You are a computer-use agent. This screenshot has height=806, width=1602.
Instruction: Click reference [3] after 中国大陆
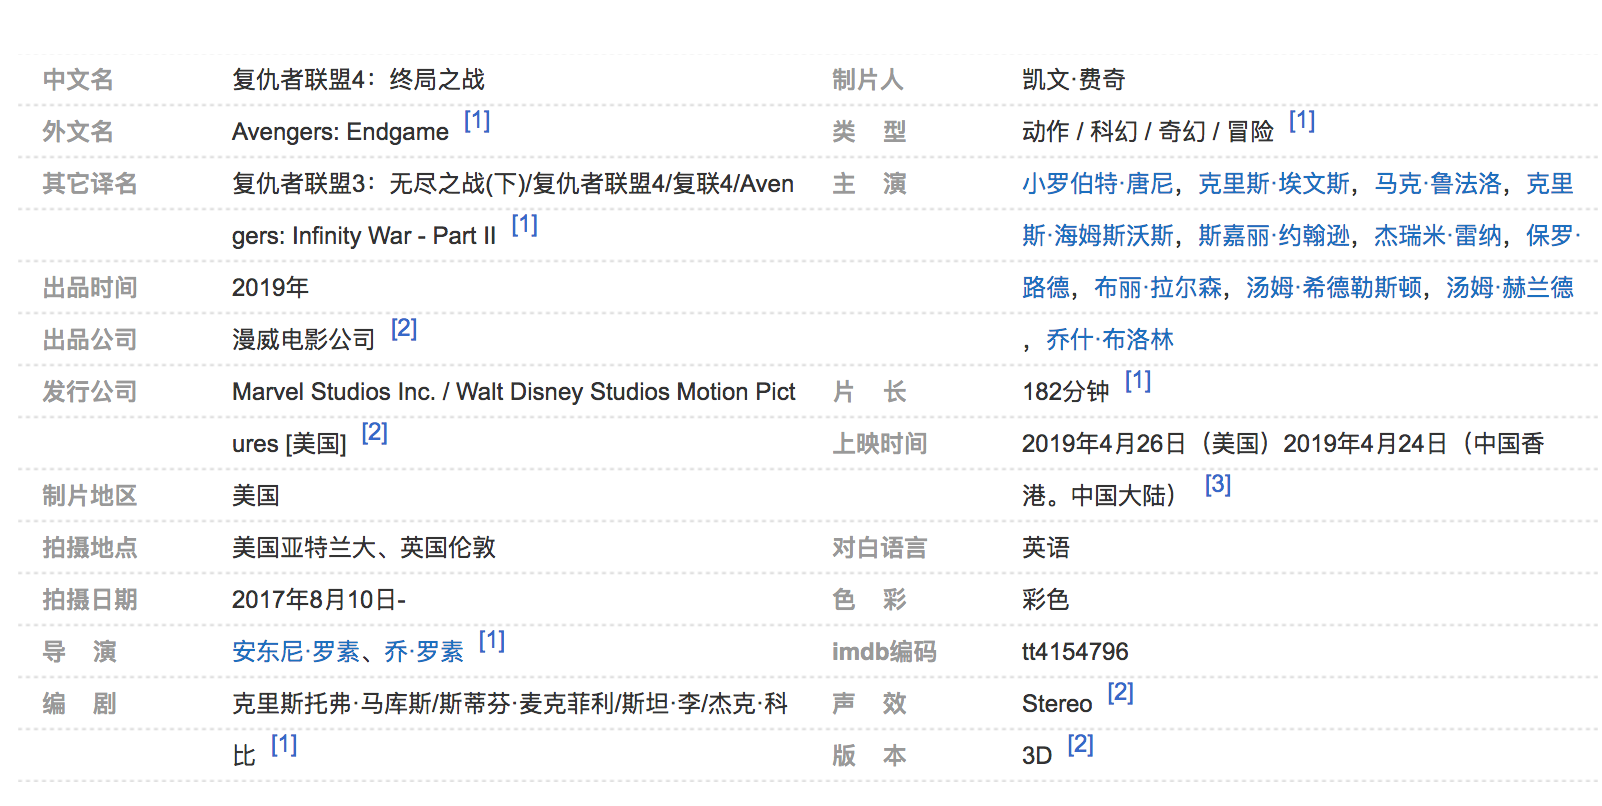[1218, 485]
